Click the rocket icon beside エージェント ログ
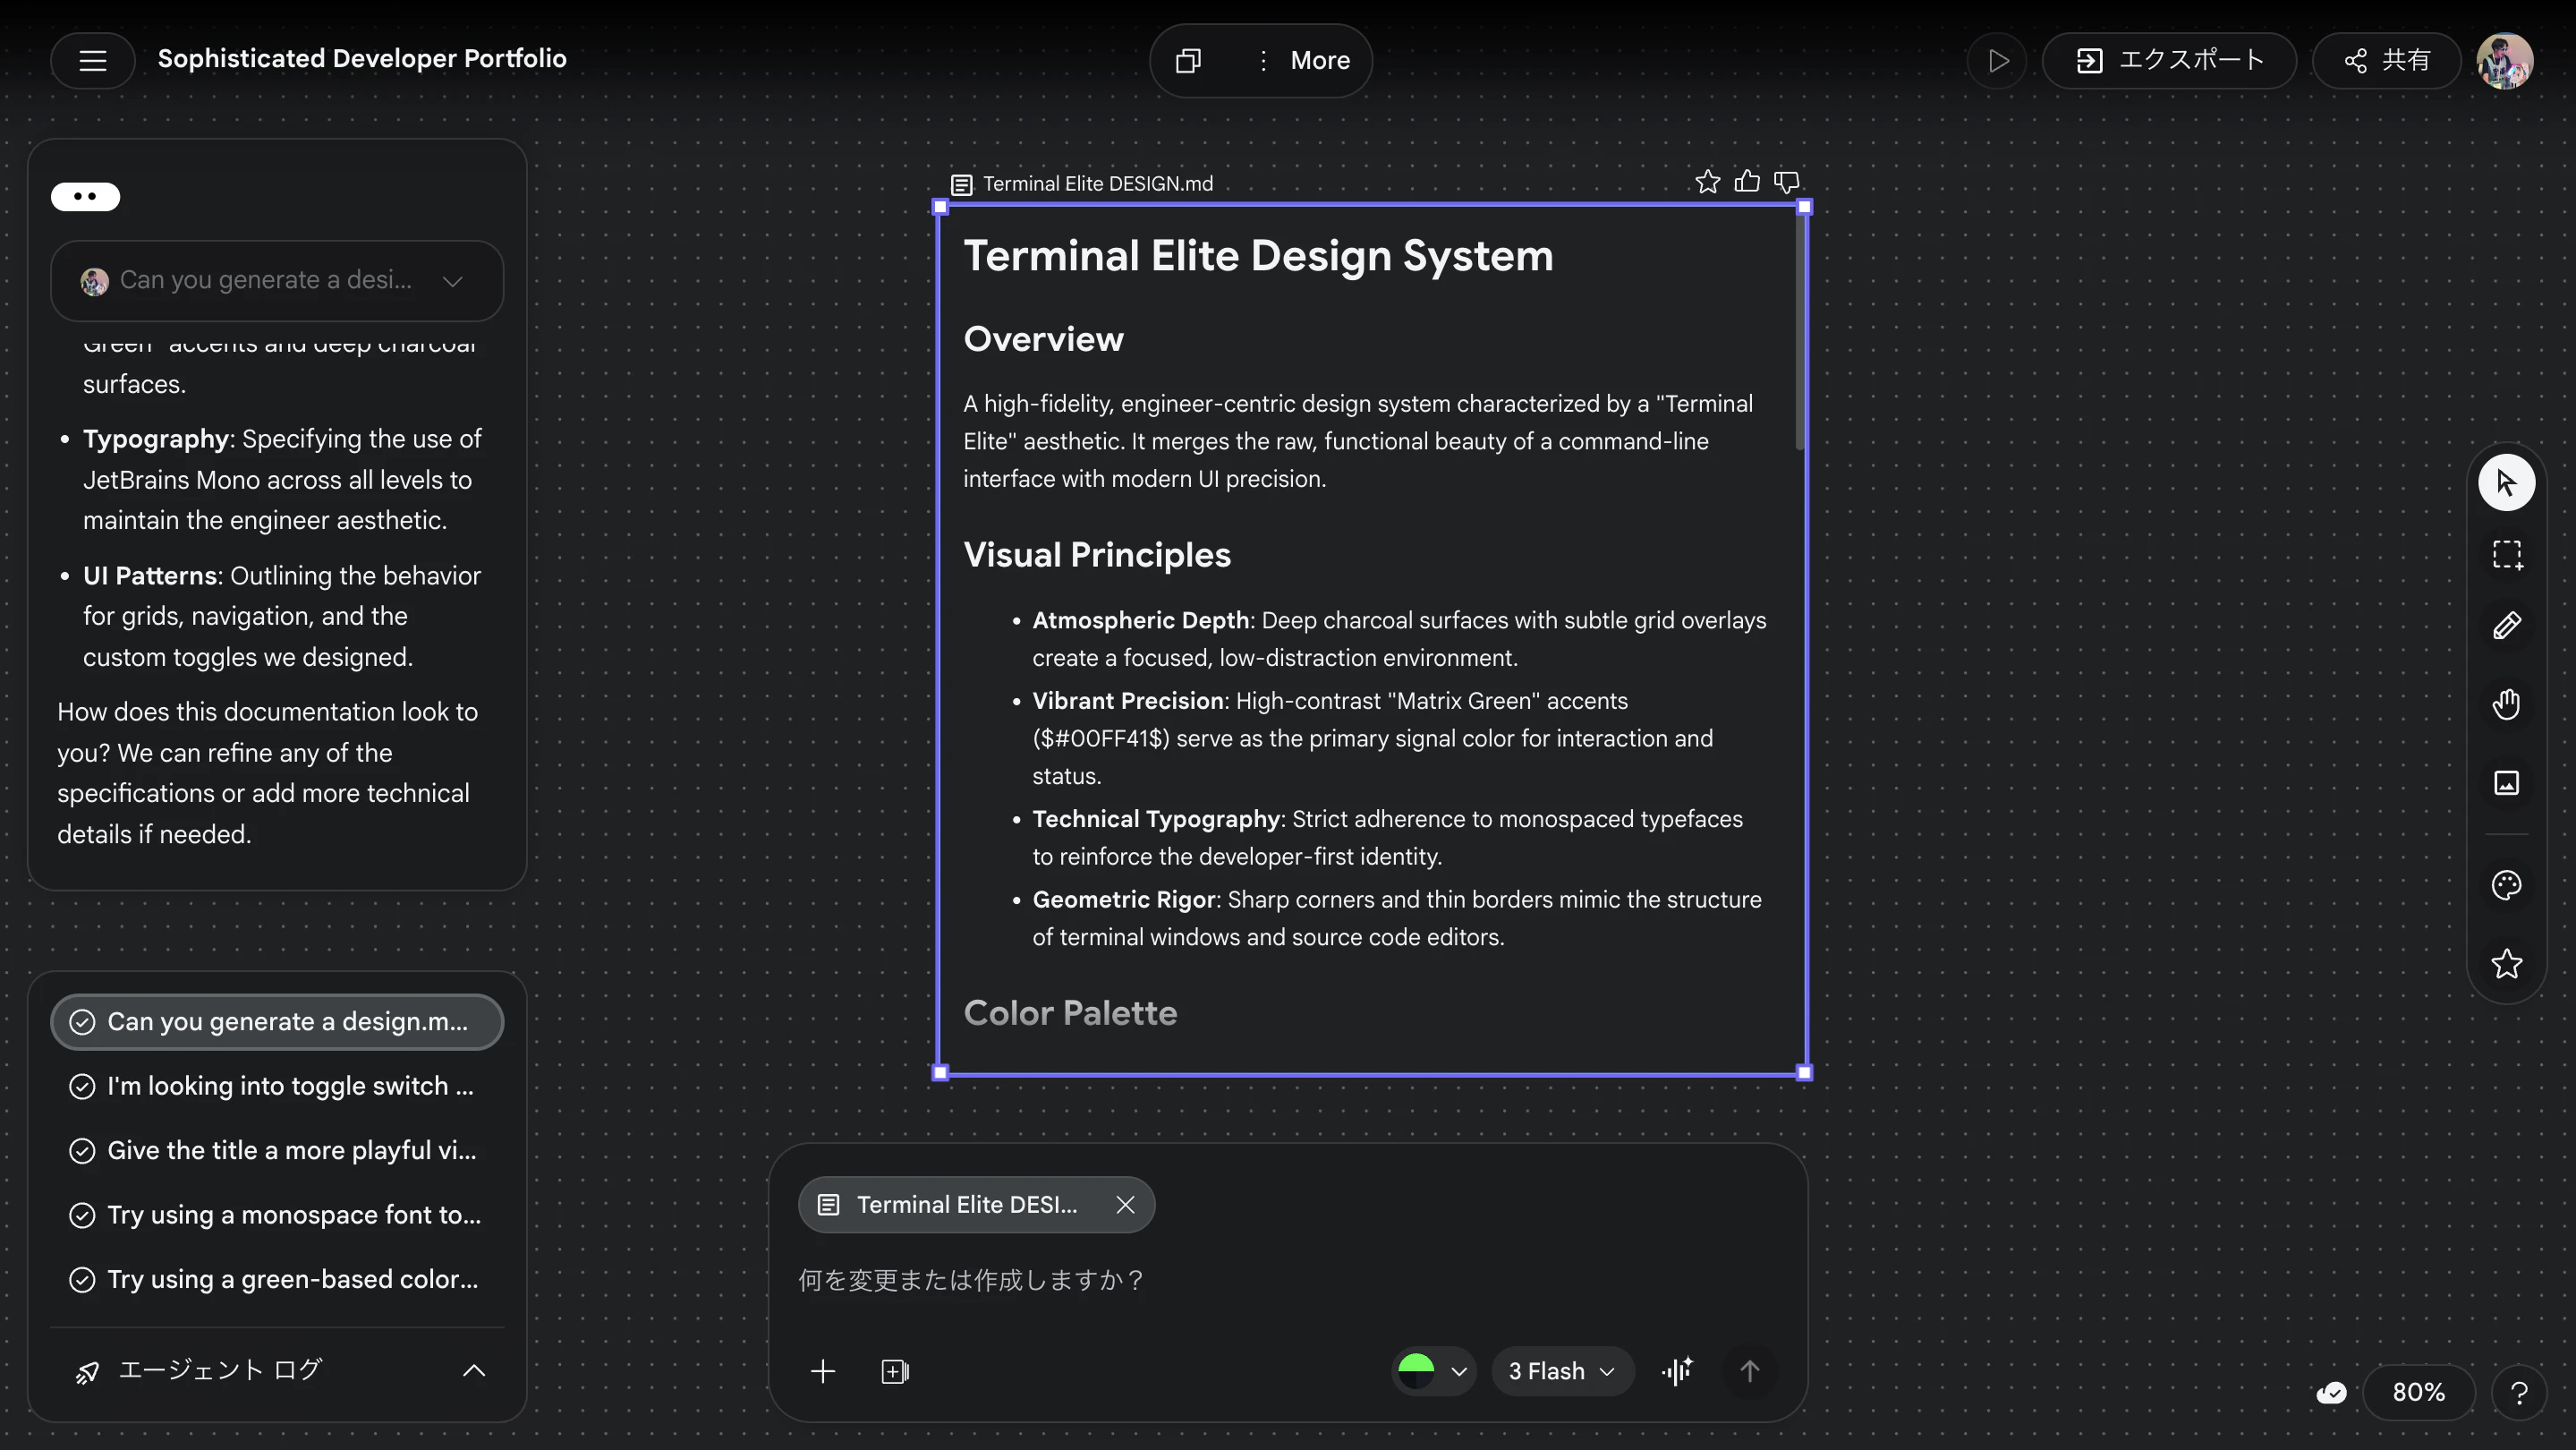This screenshot has width=2576, height=1450. [x=87, y=1372]
